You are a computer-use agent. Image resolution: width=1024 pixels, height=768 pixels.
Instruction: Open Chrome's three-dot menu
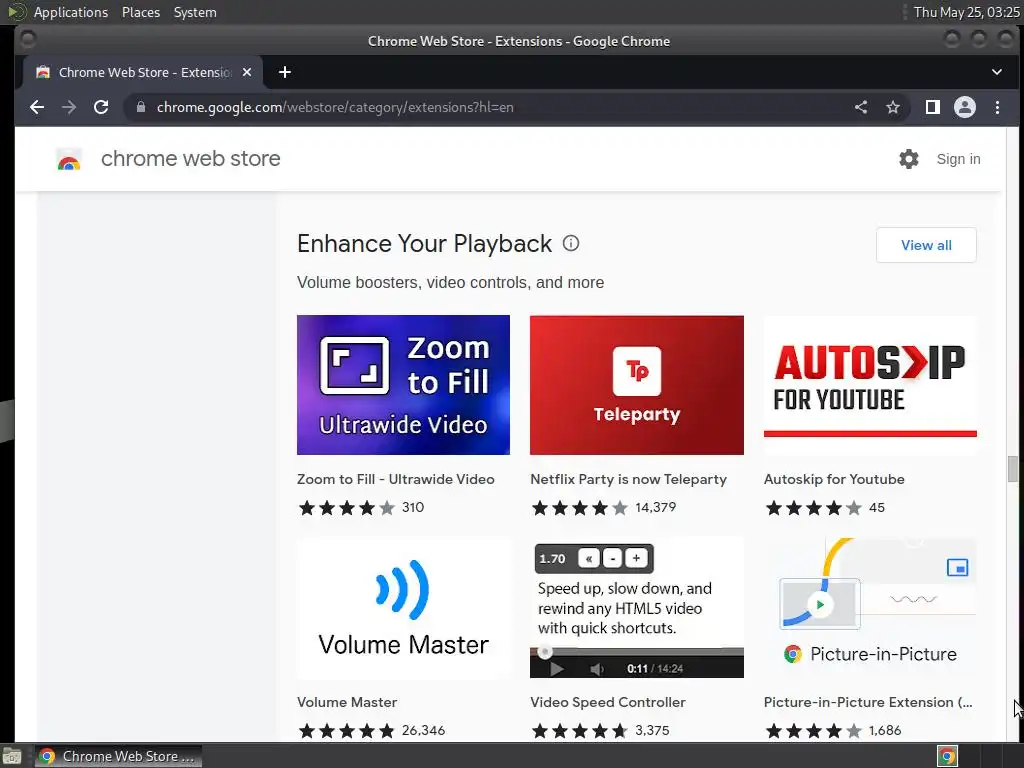[997, 107]
